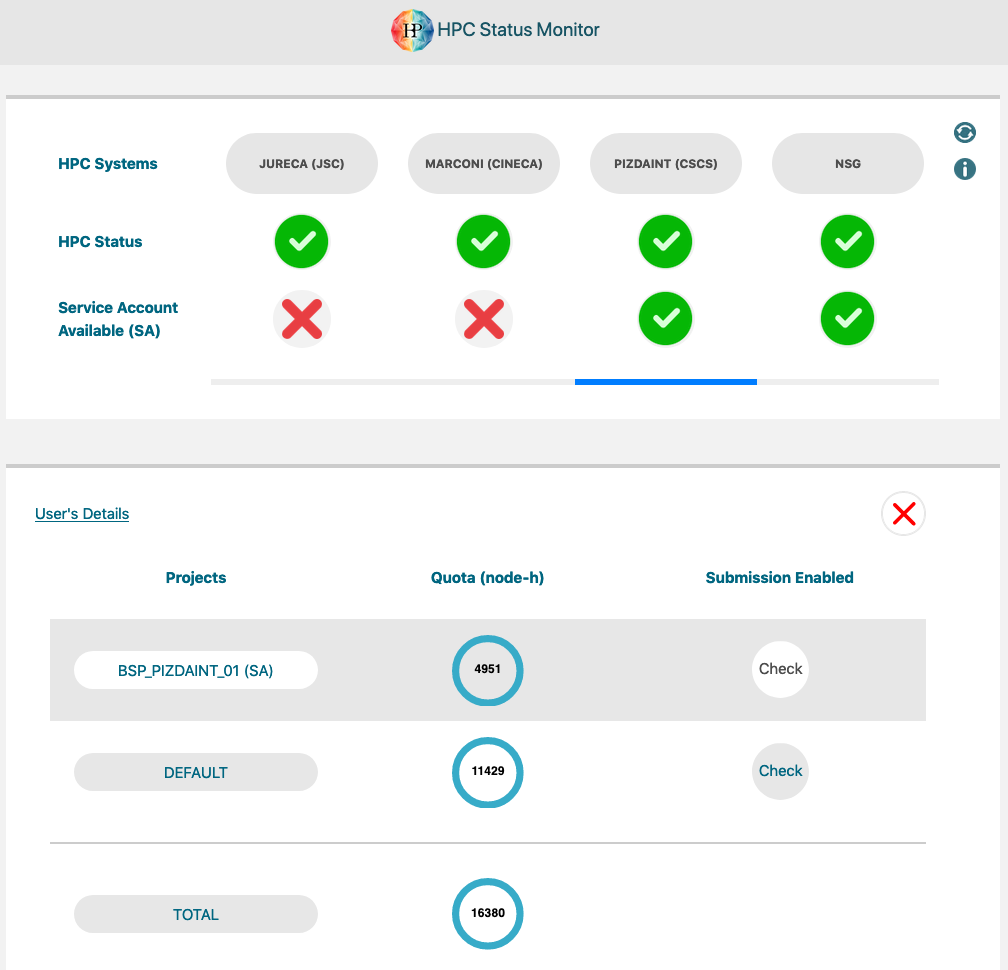
Task: Select the NSG system tab
Action: pyautogui.click(x=847, y=163)
